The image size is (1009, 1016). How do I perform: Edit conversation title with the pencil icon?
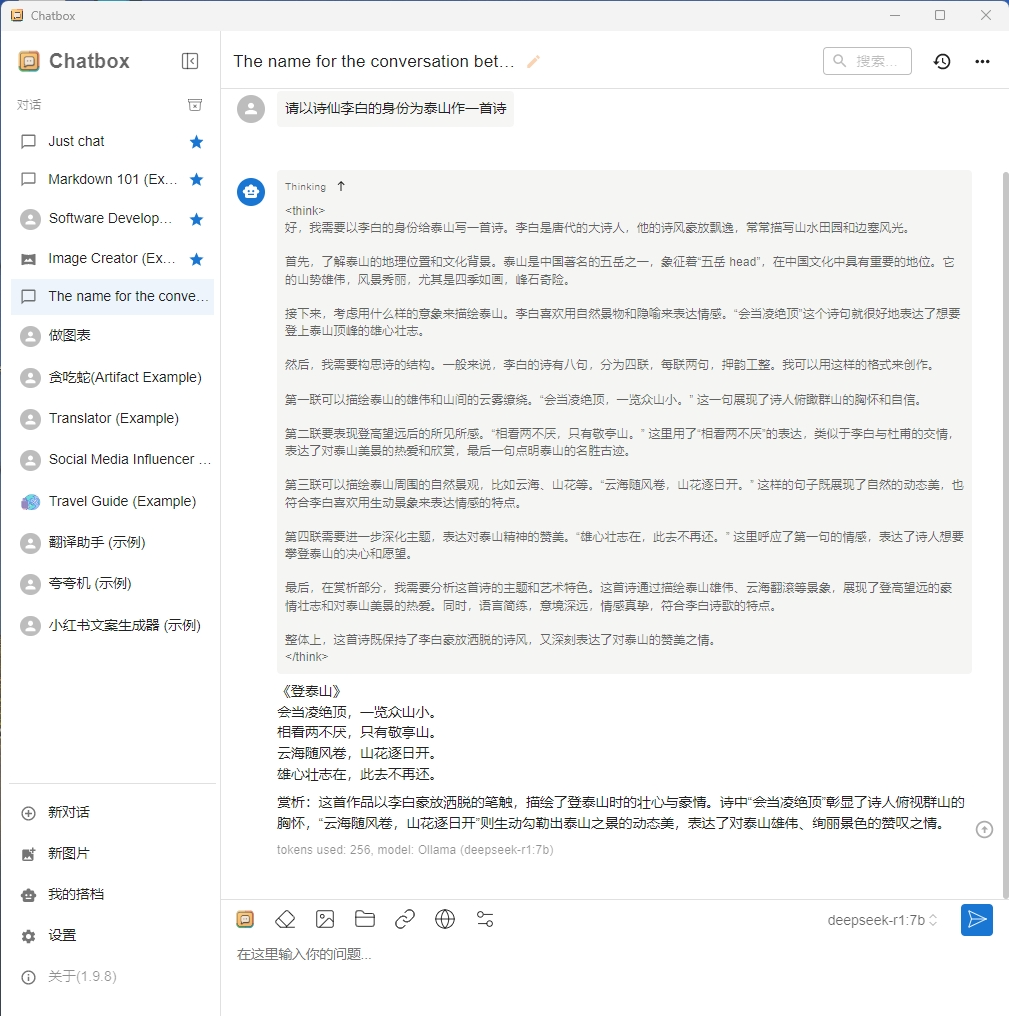click(x=533, y=62)
